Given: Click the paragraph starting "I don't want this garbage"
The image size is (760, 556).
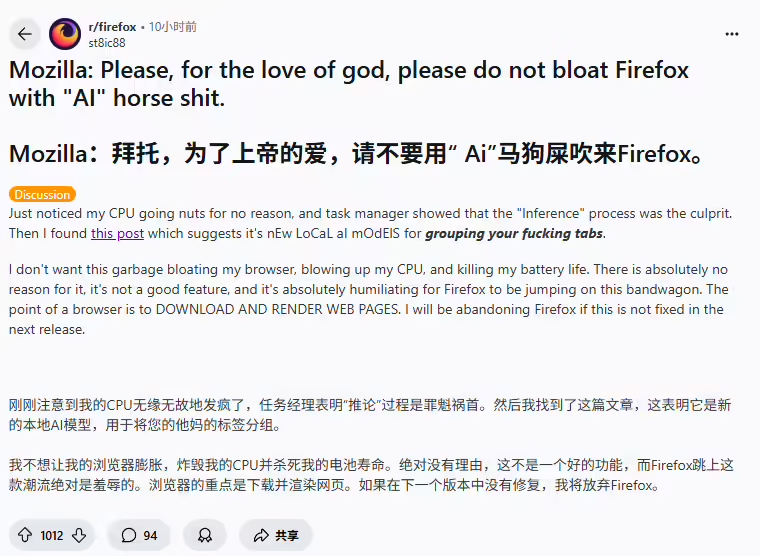Looking at the screenshot, I should pos(366,299).
